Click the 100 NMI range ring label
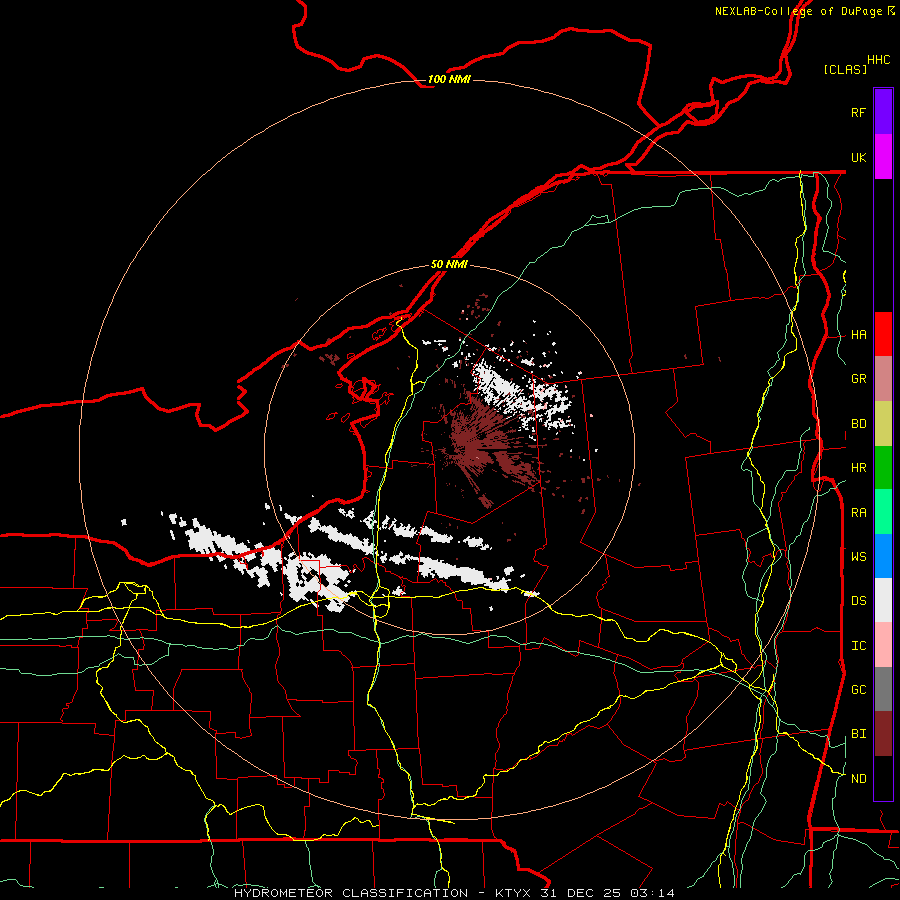900x900 pixels. click(449, 79)
